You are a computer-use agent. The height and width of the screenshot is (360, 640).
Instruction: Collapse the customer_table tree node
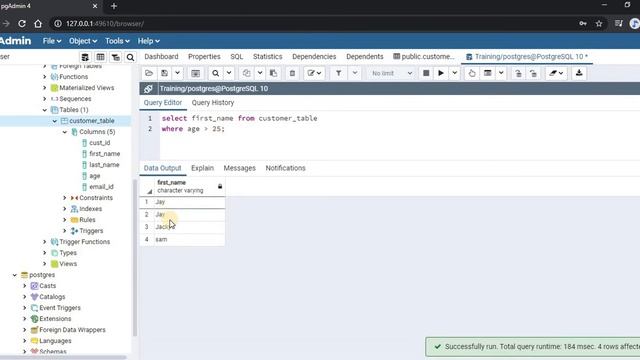click(55, 121)
